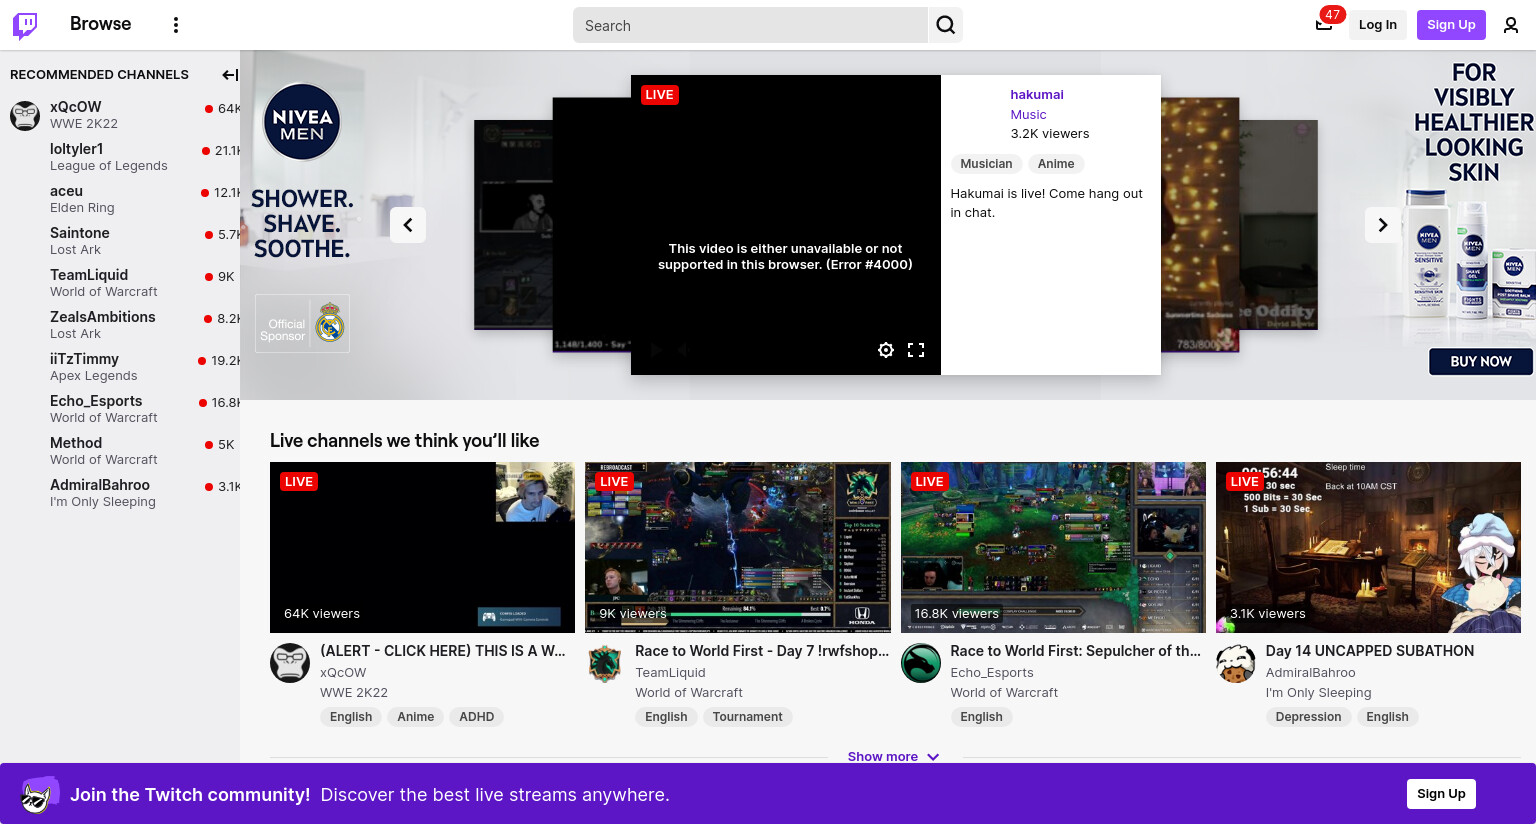Viewport: 1536px width, 824px height.
Task: Open TeamLiquid name under stream card
Action: (x=670, y=673)
